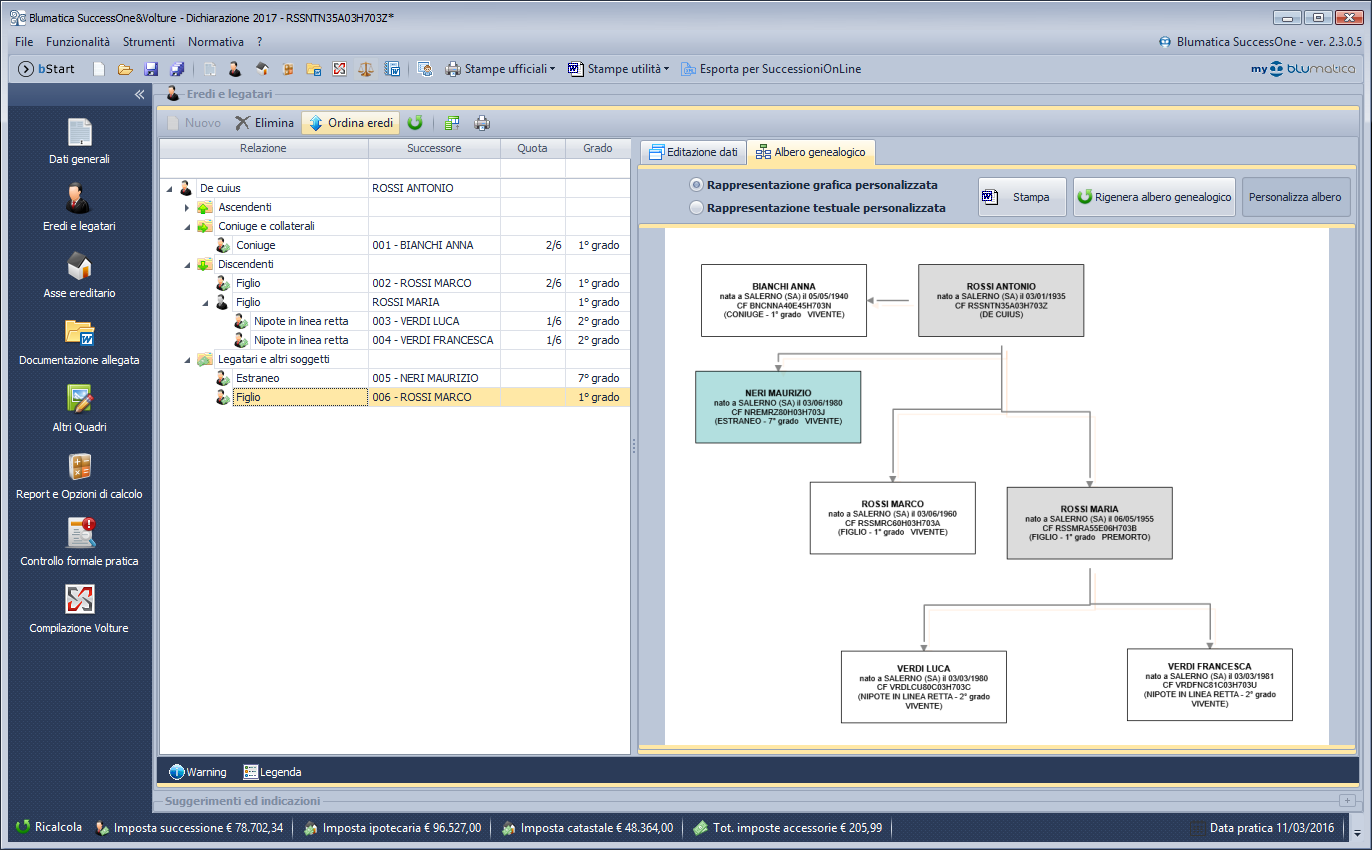
Task: Open the Strumenti menu
Action: tap(149, 42)
